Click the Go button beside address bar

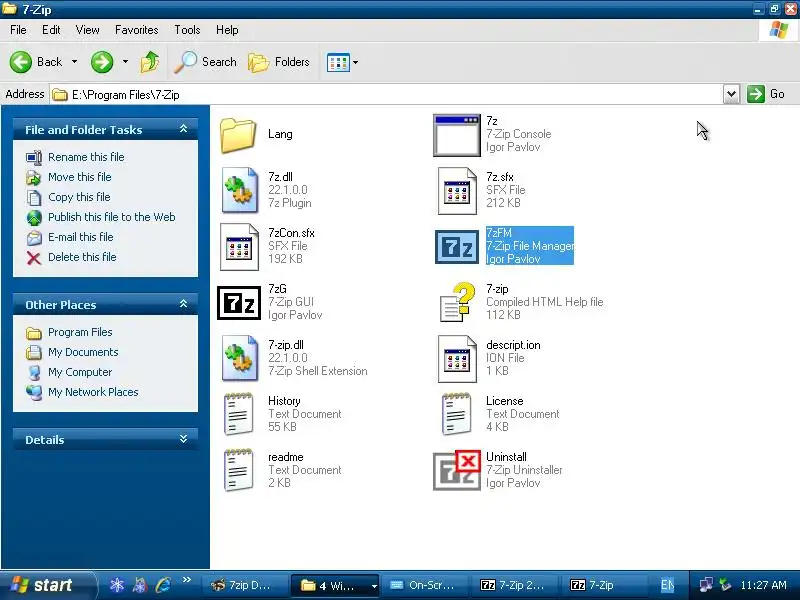tap(766, 94)
